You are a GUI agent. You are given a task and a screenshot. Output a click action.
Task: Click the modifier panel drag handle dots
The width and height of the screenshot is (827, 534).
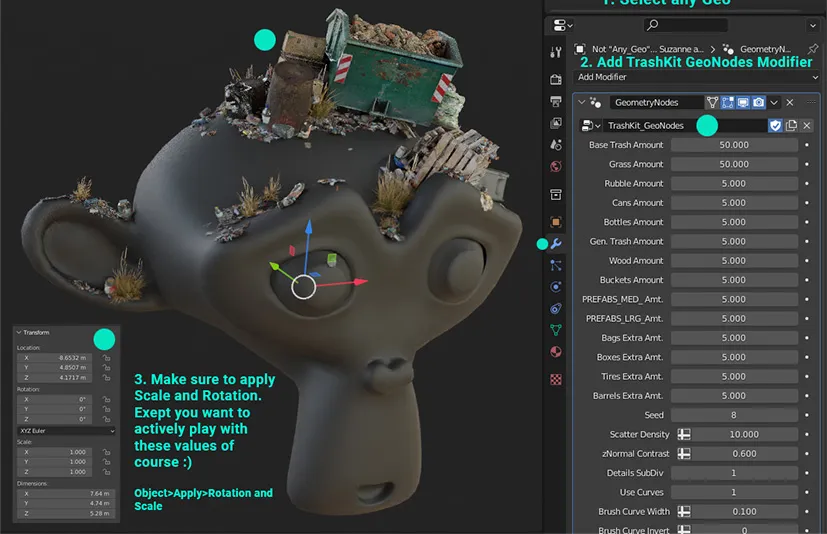[x=811, y=102]
